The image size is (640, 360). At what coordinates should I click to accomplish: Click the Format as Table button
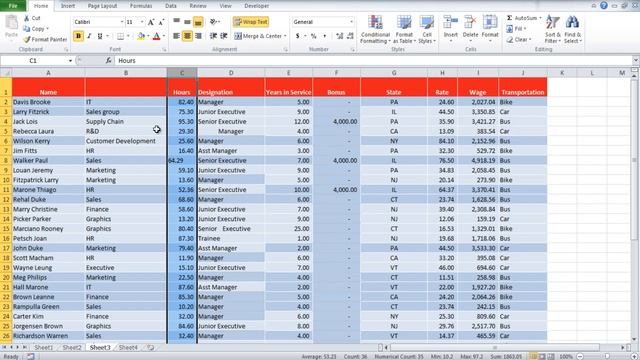click(404, 29)
